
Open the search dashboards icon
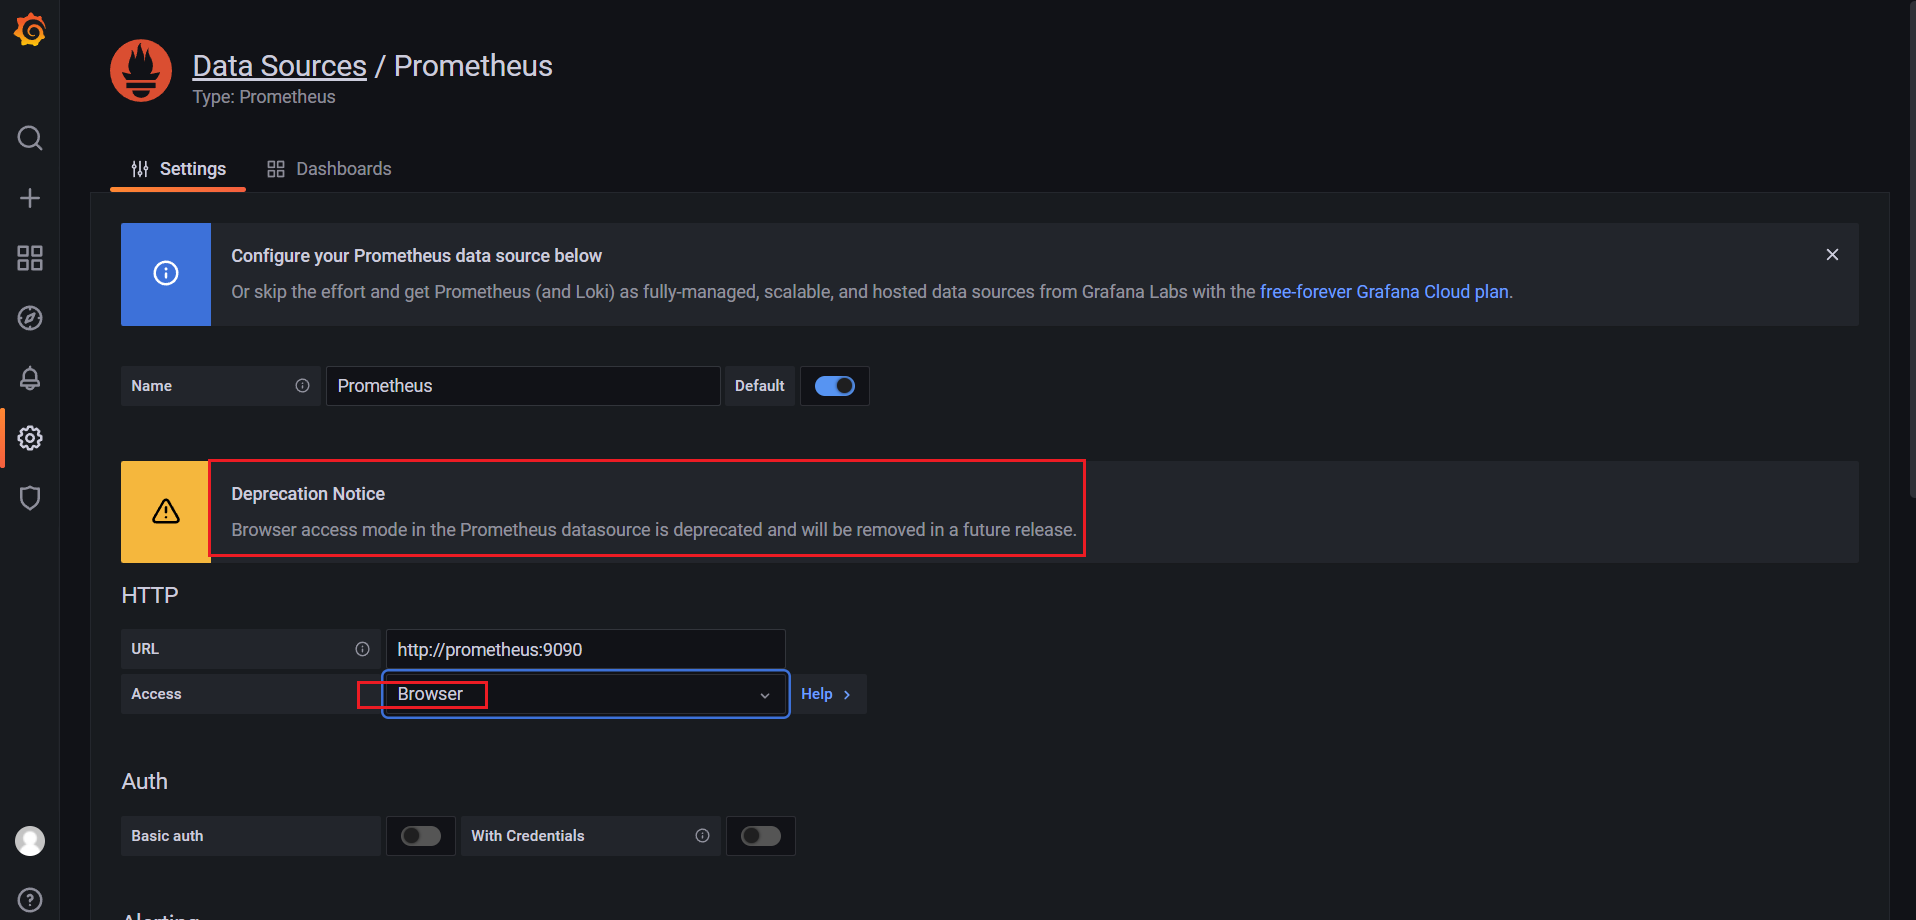point(30,138)
